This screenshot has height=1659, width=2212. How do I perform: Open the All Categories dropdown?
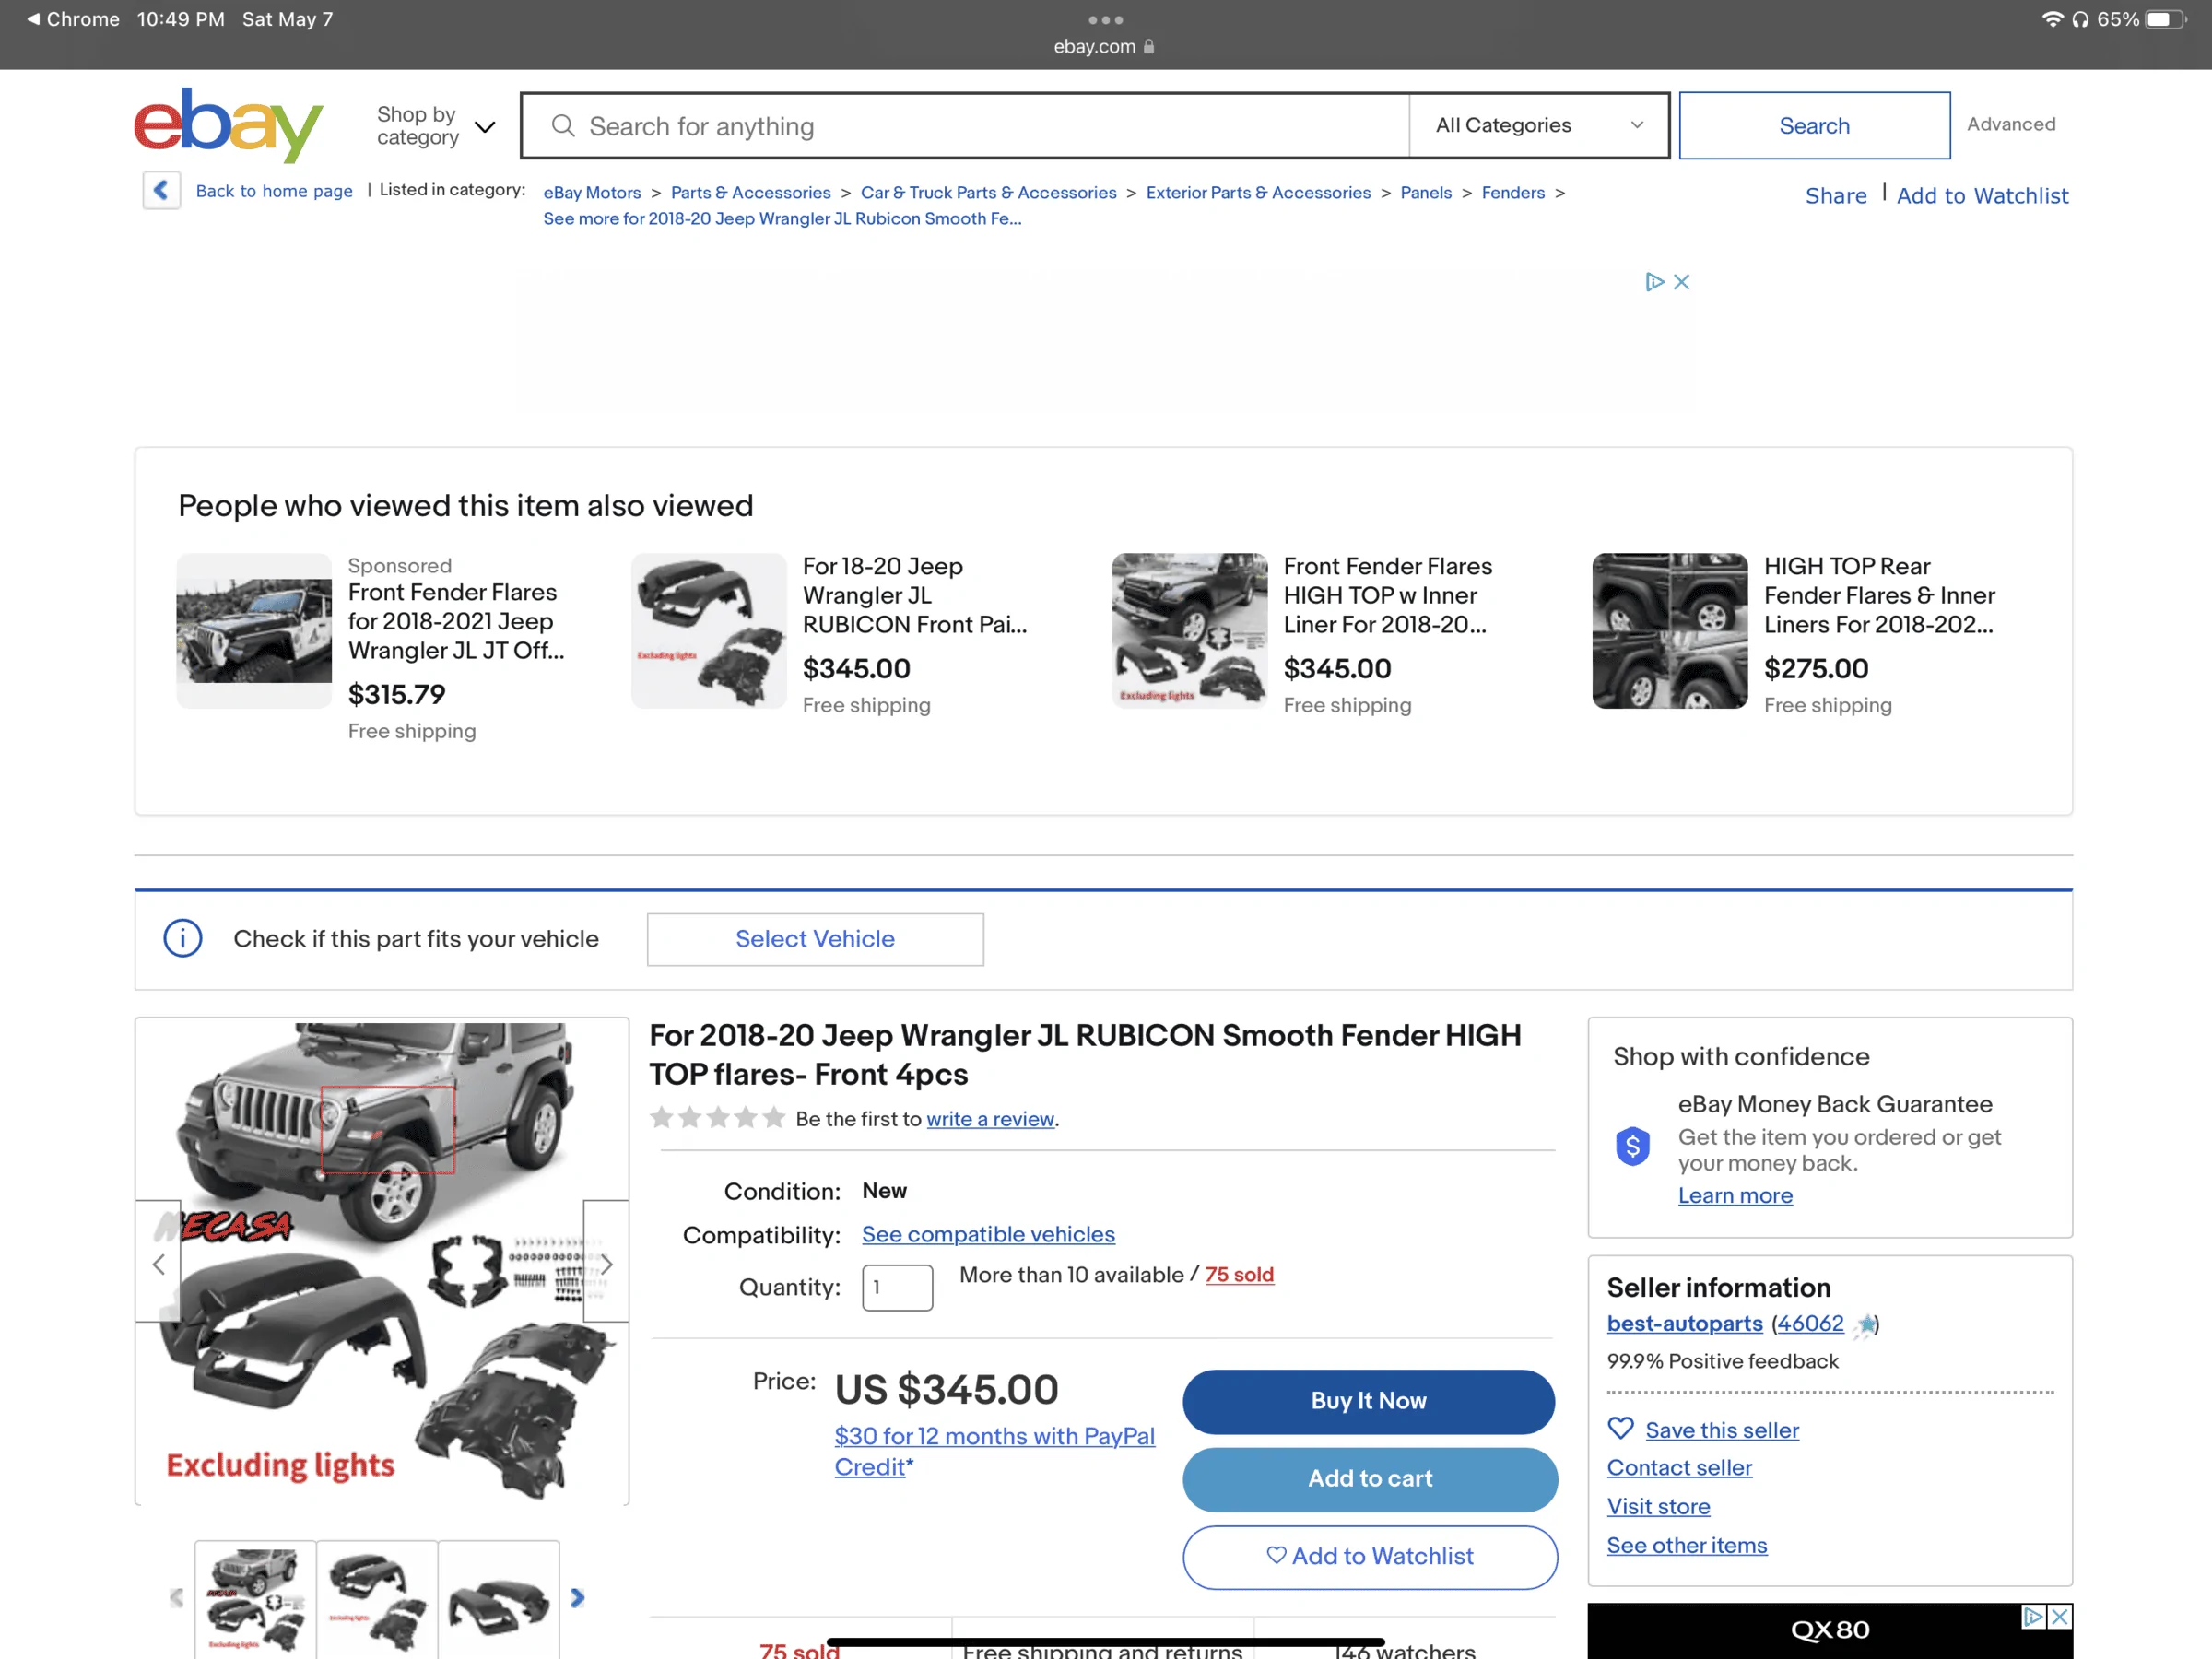pyautogui.click(x=1539, y=125)
